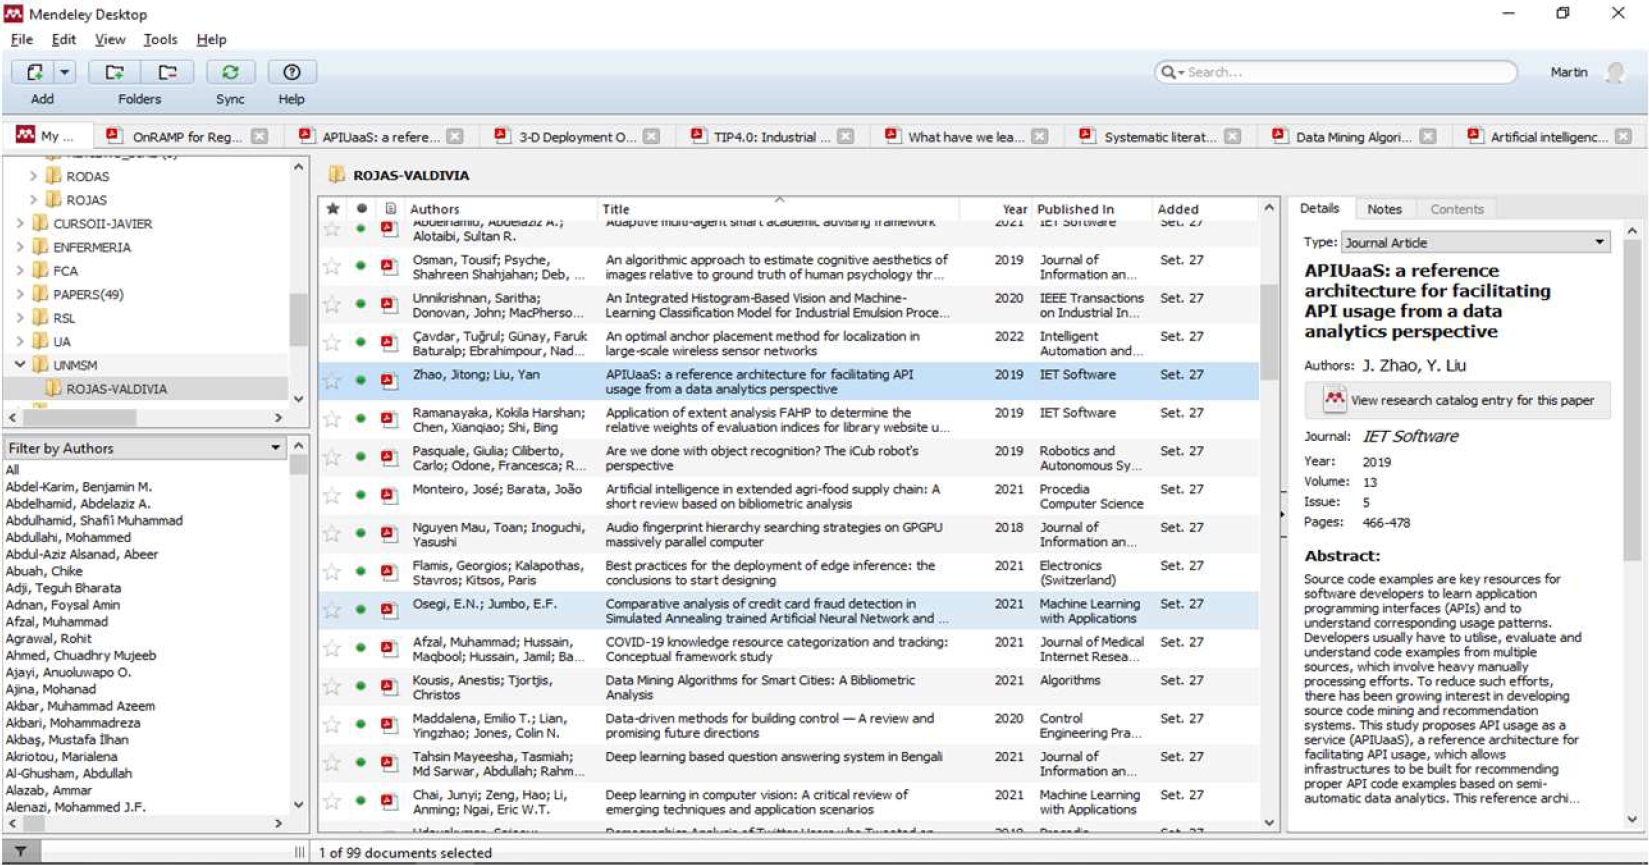
Task: Click the create new folder icon
Action: click(115, 72)
